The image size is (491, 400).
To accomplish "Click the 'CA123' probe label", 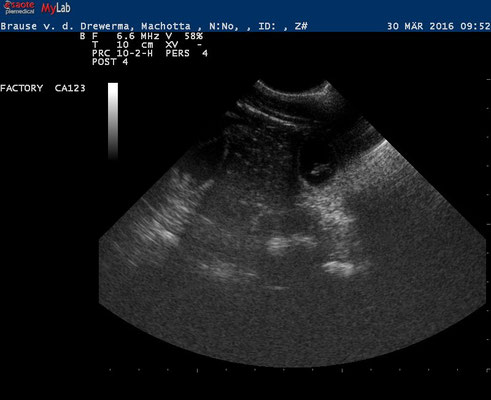I will [70, 88].
